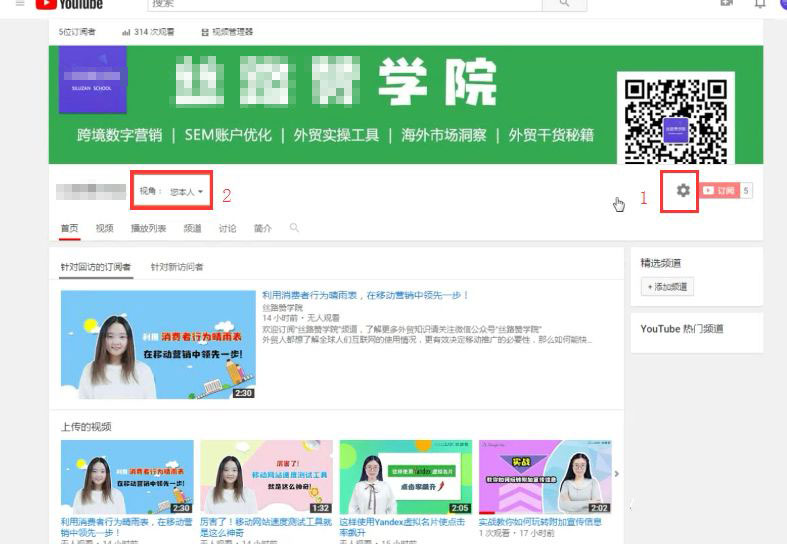This screenshot has height=544, width=787.
Task: View 314 次观看 analytics
Action: click(148, 32)
